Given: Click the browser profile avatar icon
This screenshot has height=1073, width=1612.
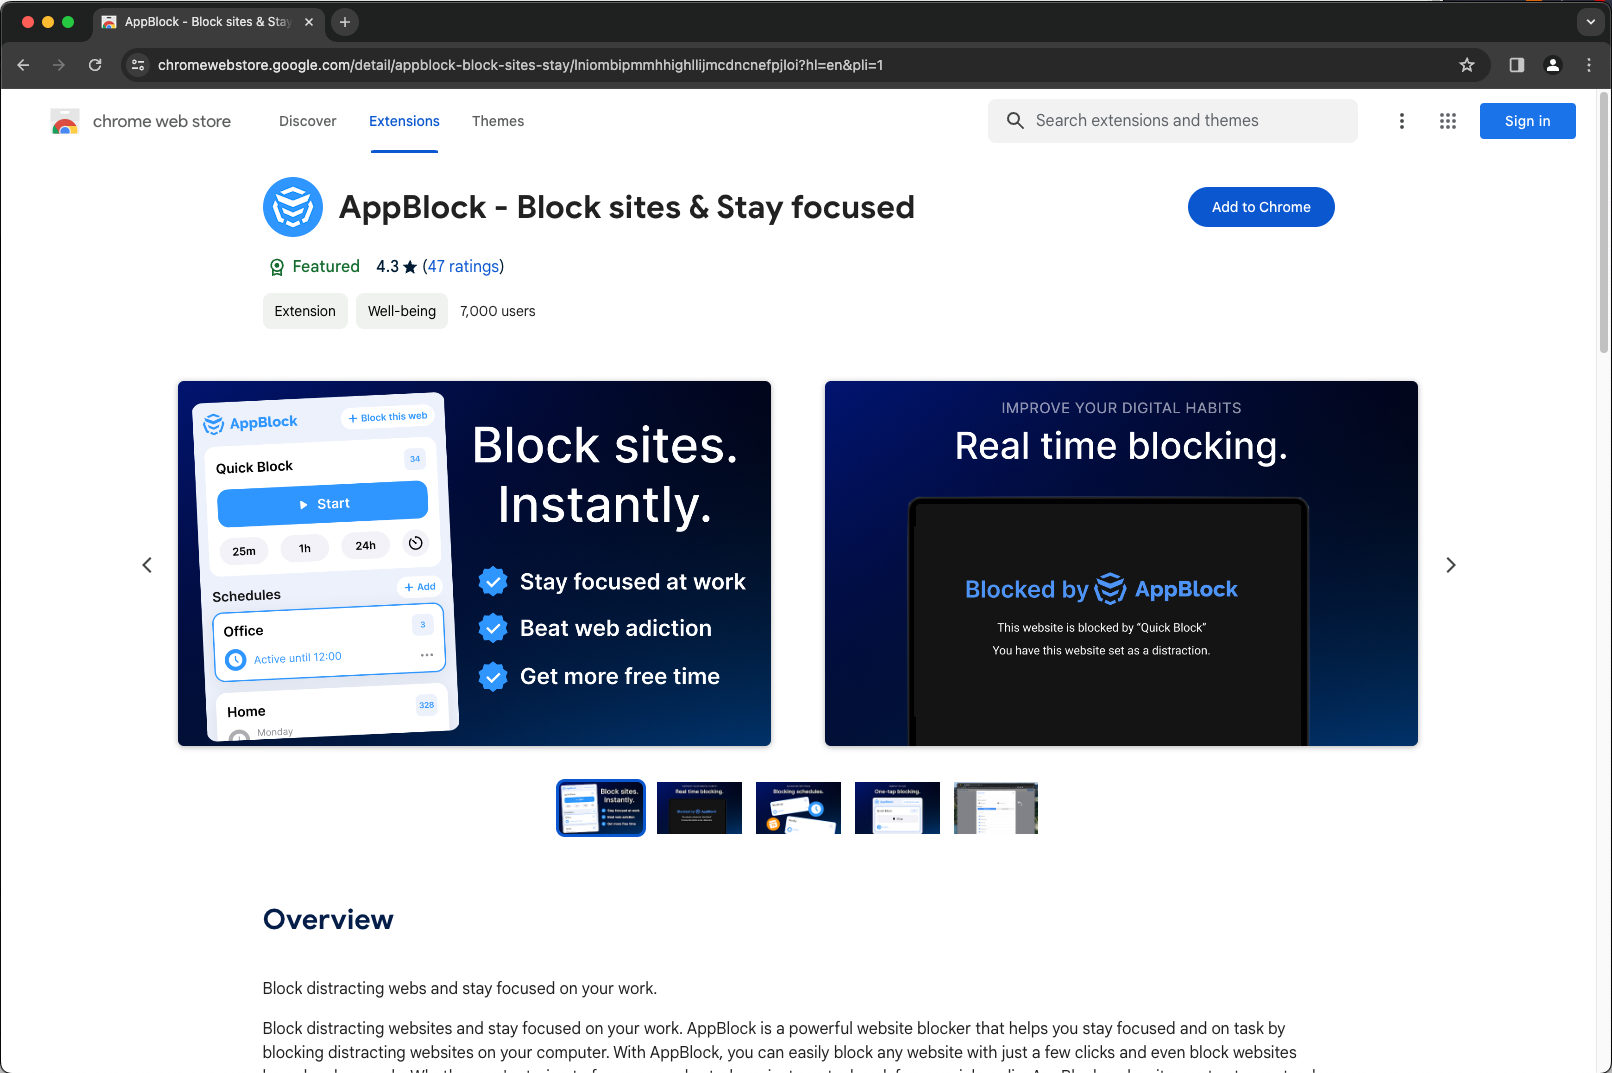Looking at the screenshot, I should pos(1553,65).
